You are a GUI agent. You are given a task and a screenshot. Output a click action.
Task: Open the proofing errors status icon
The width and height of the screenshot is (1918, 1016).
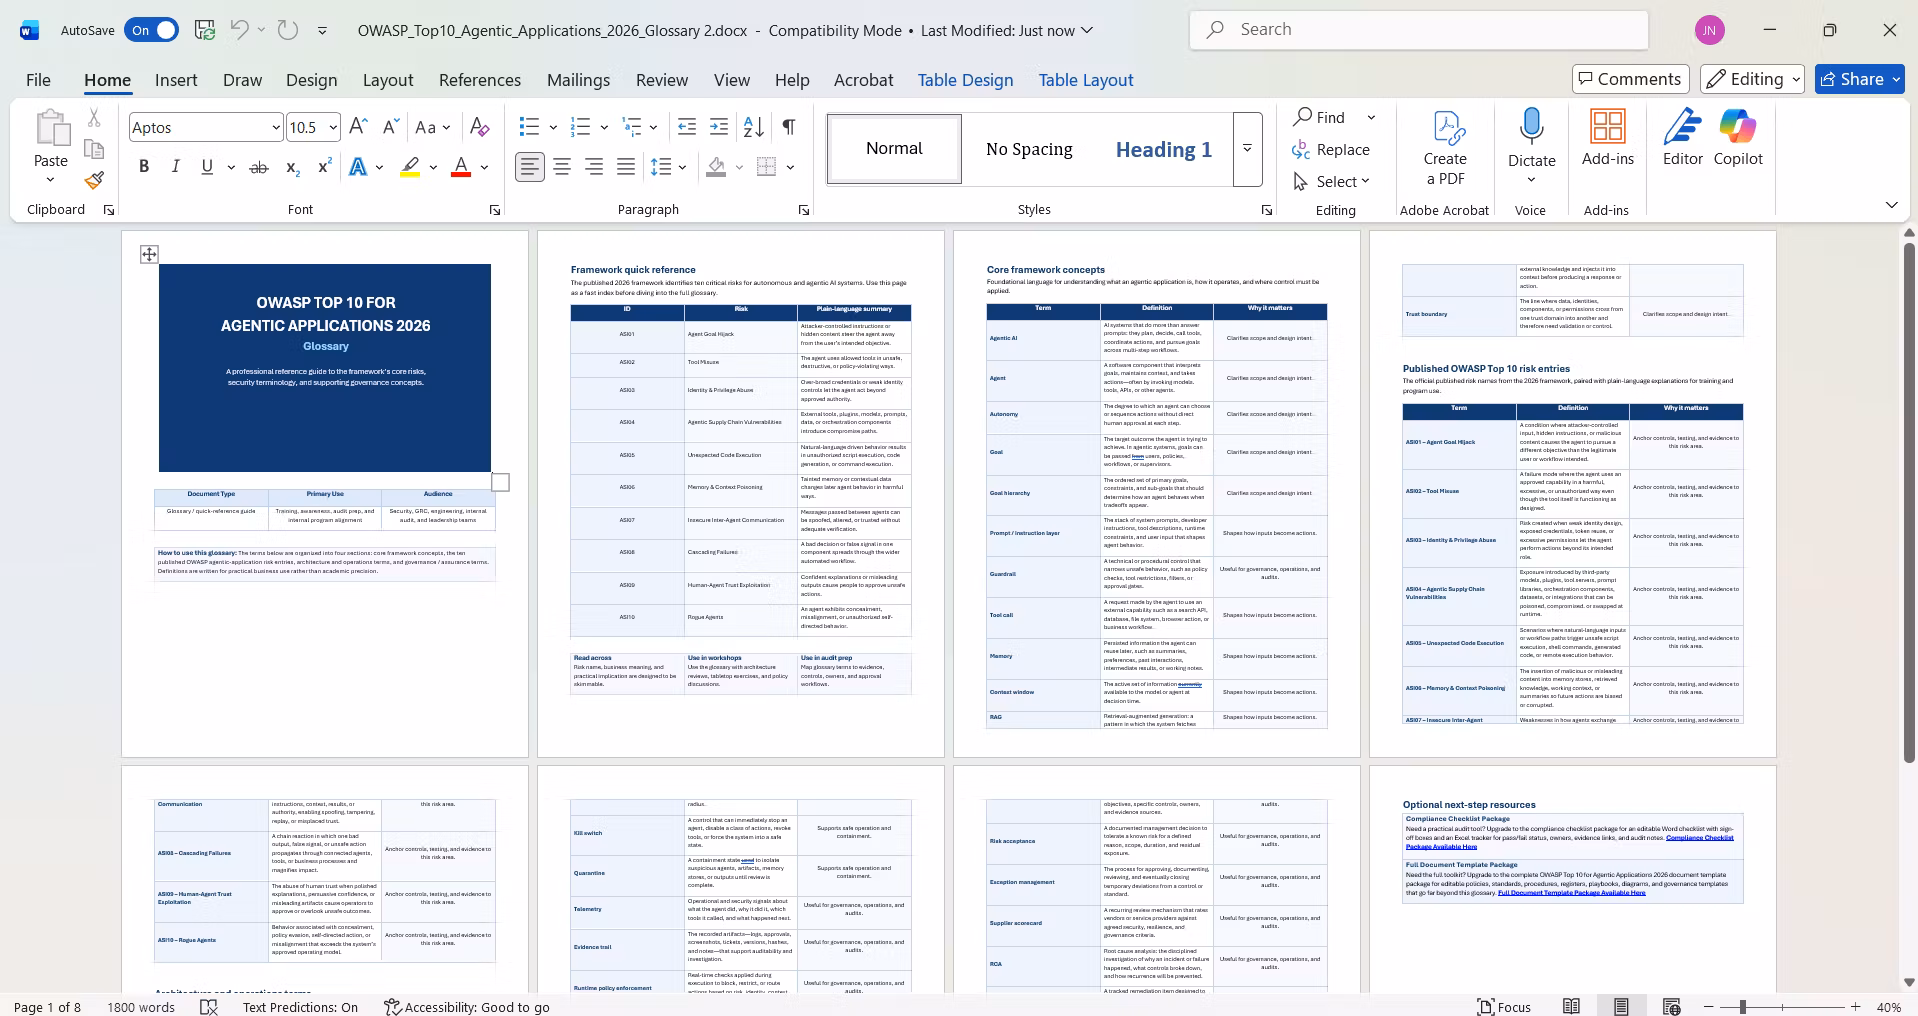pos(209,1007)
